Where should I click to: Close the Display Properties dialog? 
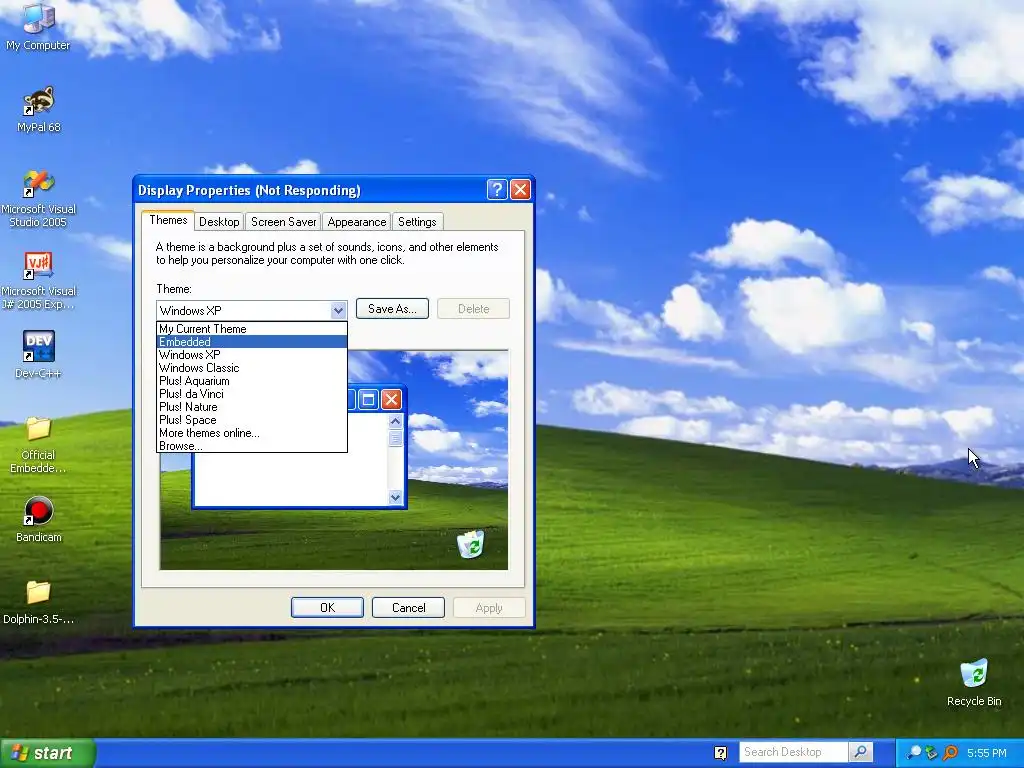[520, 190]
